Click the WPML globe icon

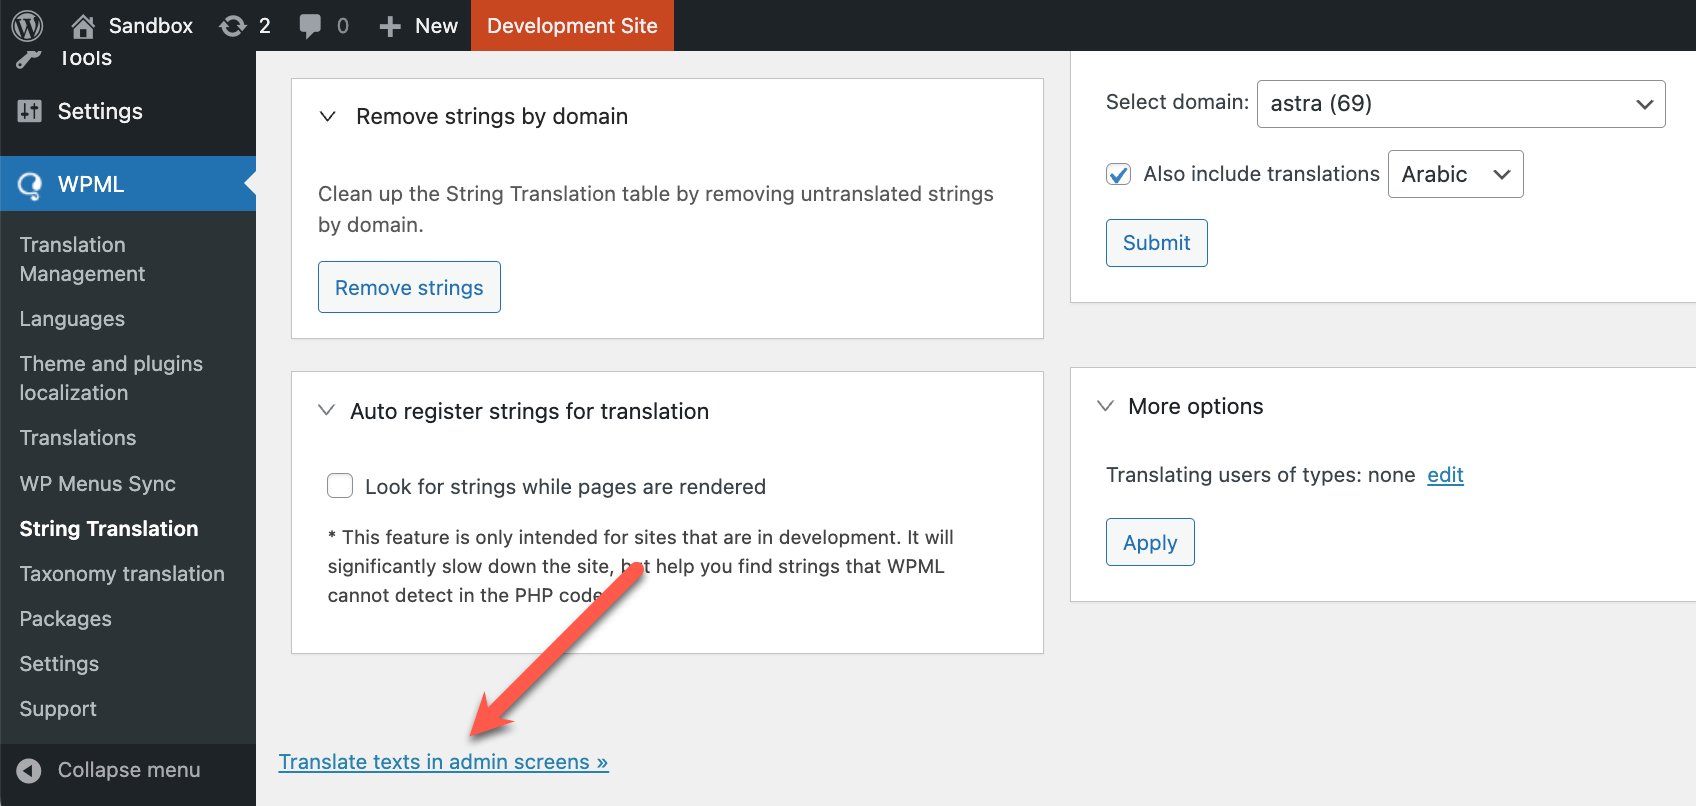(x=30, y=185)
